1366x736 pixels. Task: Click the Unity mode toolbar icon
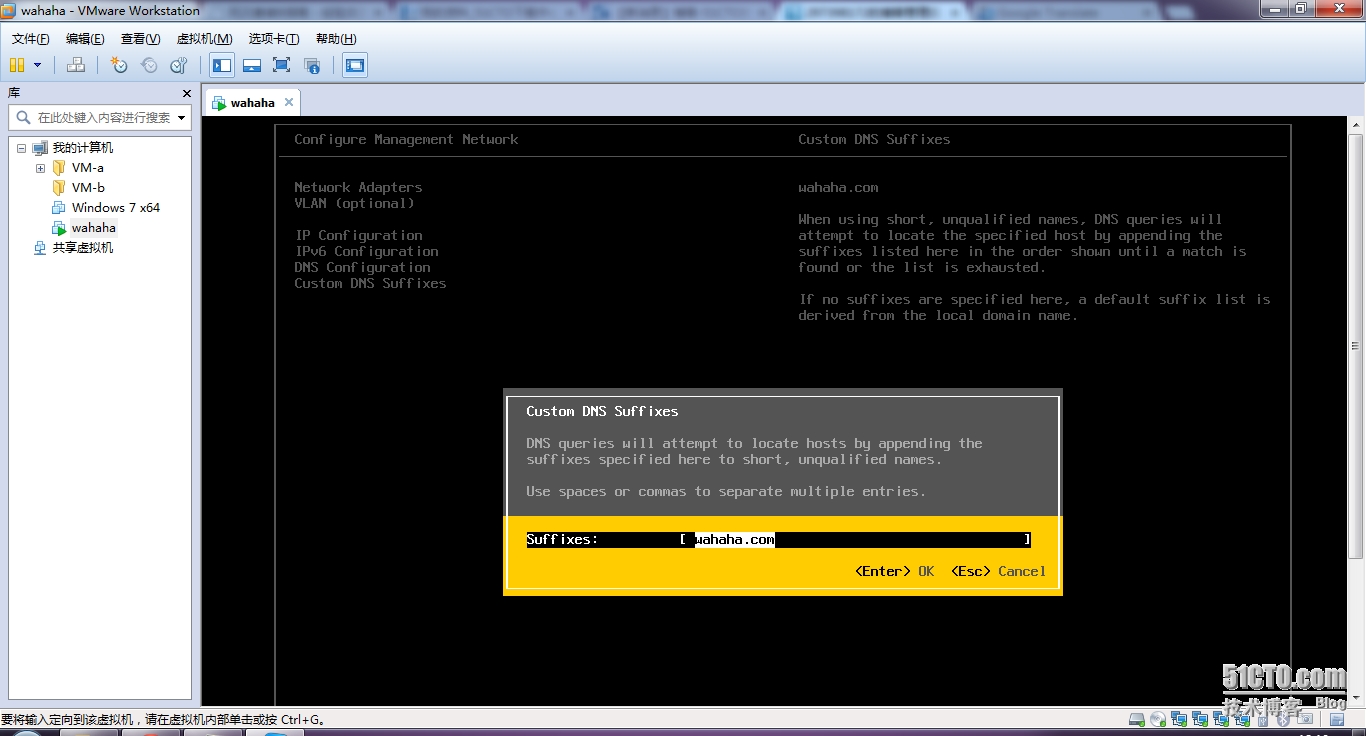tap(312, 65)
